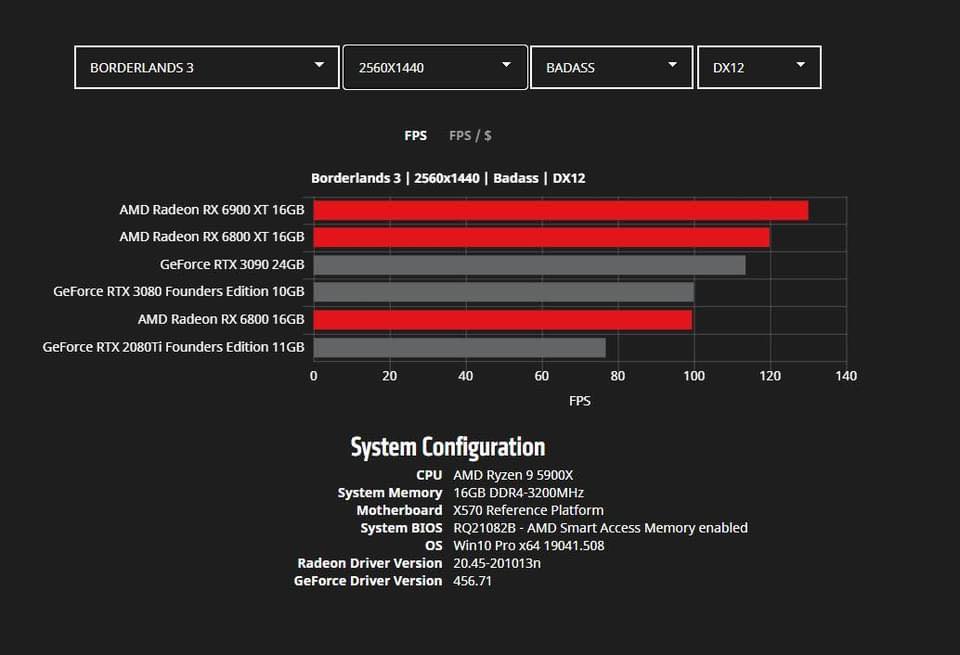Select the 'AMD Radeon RX 6800 16GB' label
Image resolution: width=960 pixels, height=655 pixels.
[221, 319]
